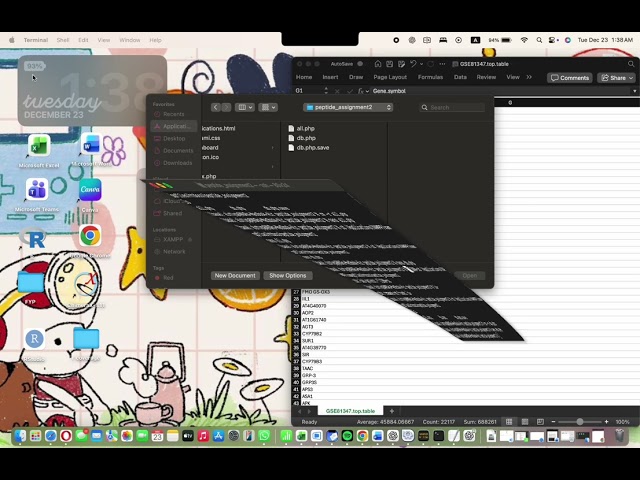Open the Shell menu in the menu bar

point(63,40)
